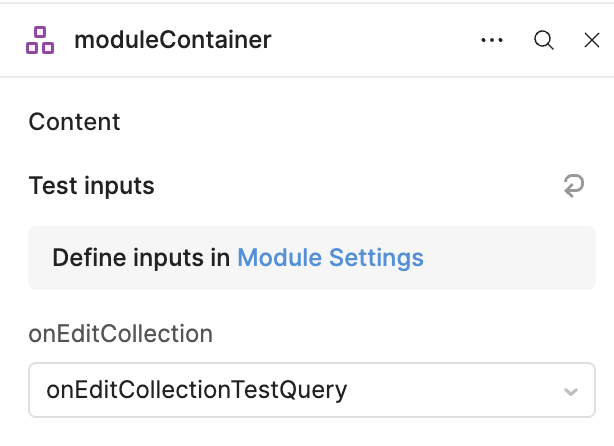Click the purple module component icon

click(40, 40)
